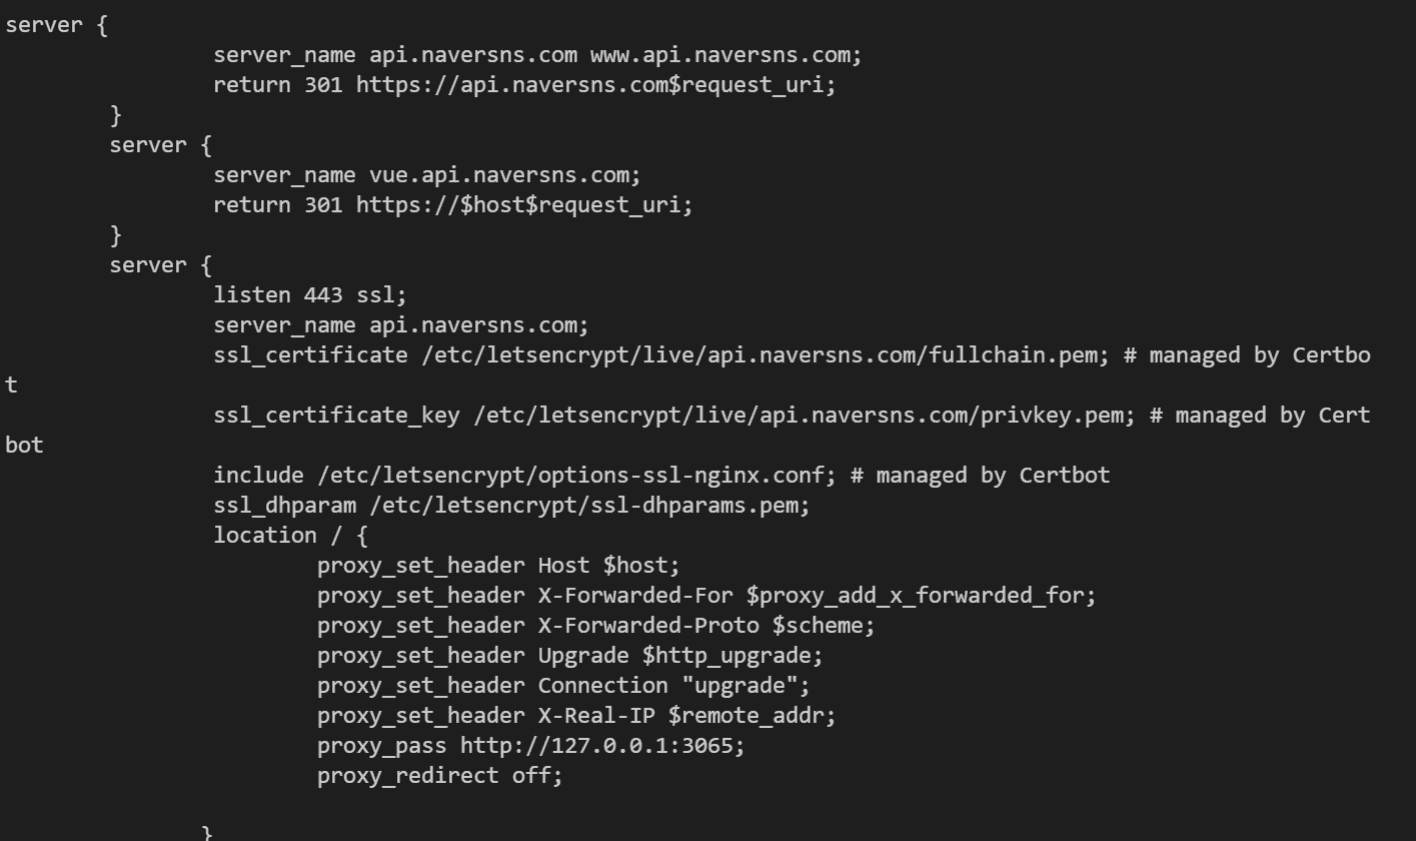This screenshot has width=1416, height=841.
Task: Click the "proxy_redirect off;" directive
Action: pos(440,775)
